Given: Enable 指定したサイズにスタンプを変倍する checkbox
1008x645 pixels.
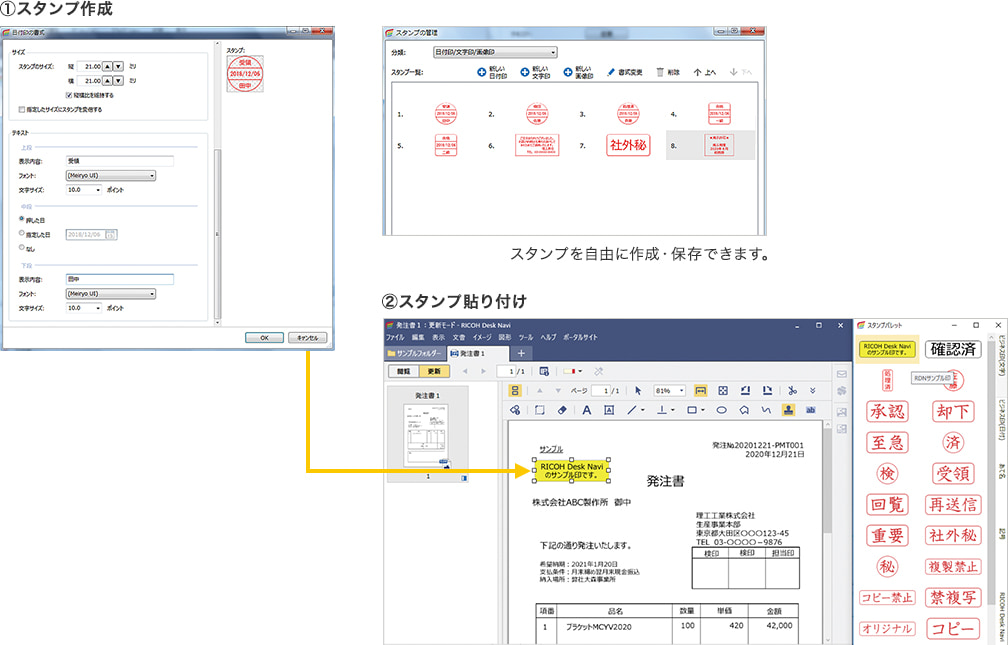Looking at the screenshot, I should pos(23,109).
